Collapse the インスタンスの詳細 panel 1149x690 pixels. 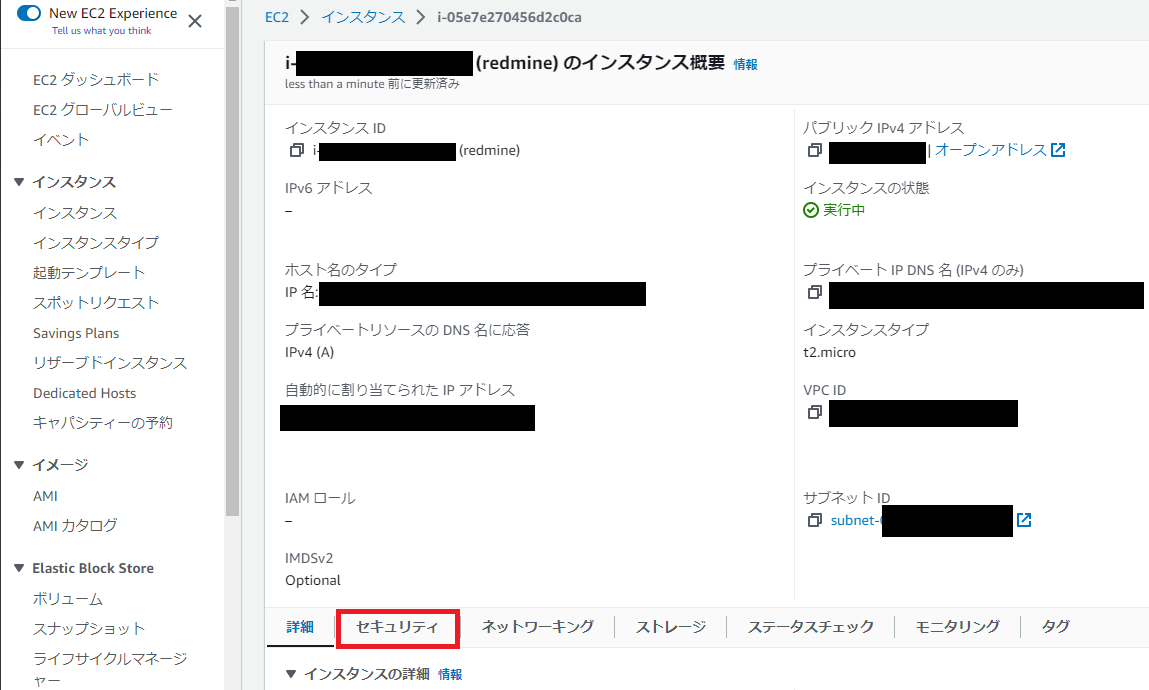click(291, 674)
